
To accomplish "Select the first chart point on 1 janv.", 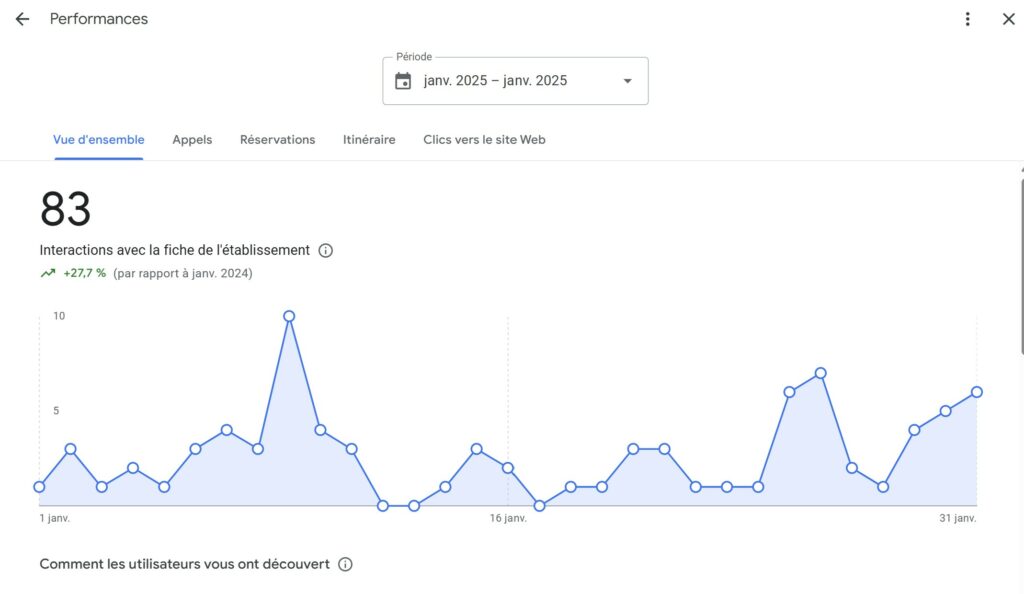I will tap(39, 487).
